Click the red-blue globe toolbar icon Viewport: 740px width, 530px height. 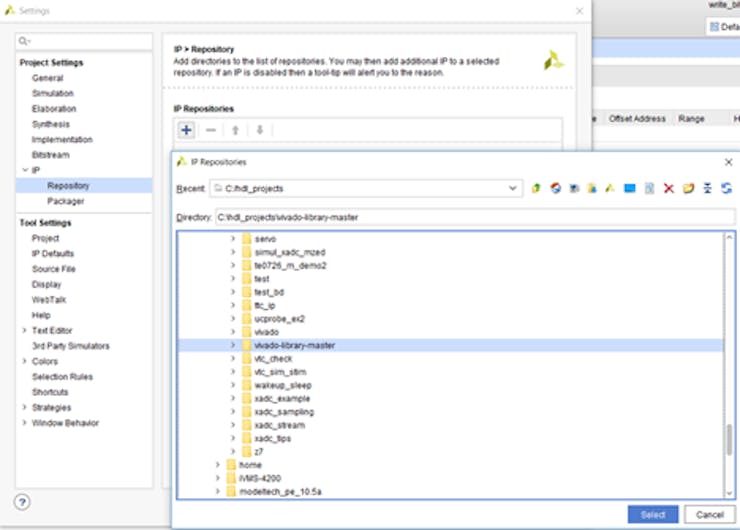[555, 188]
